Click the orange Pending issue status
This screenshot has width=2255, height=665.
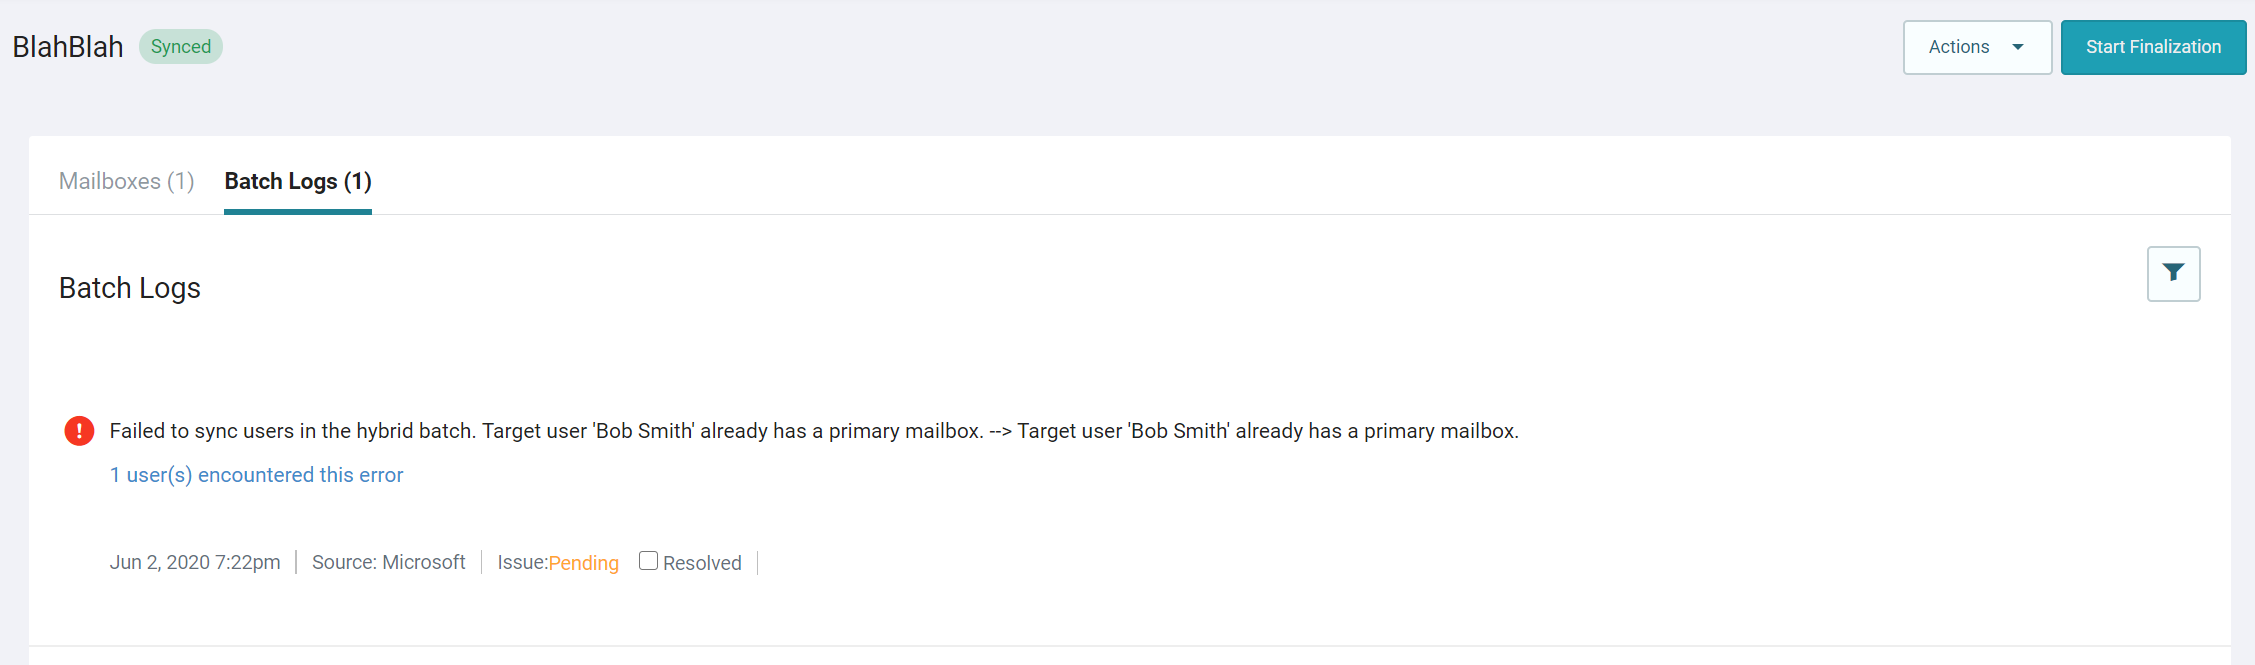584,563
